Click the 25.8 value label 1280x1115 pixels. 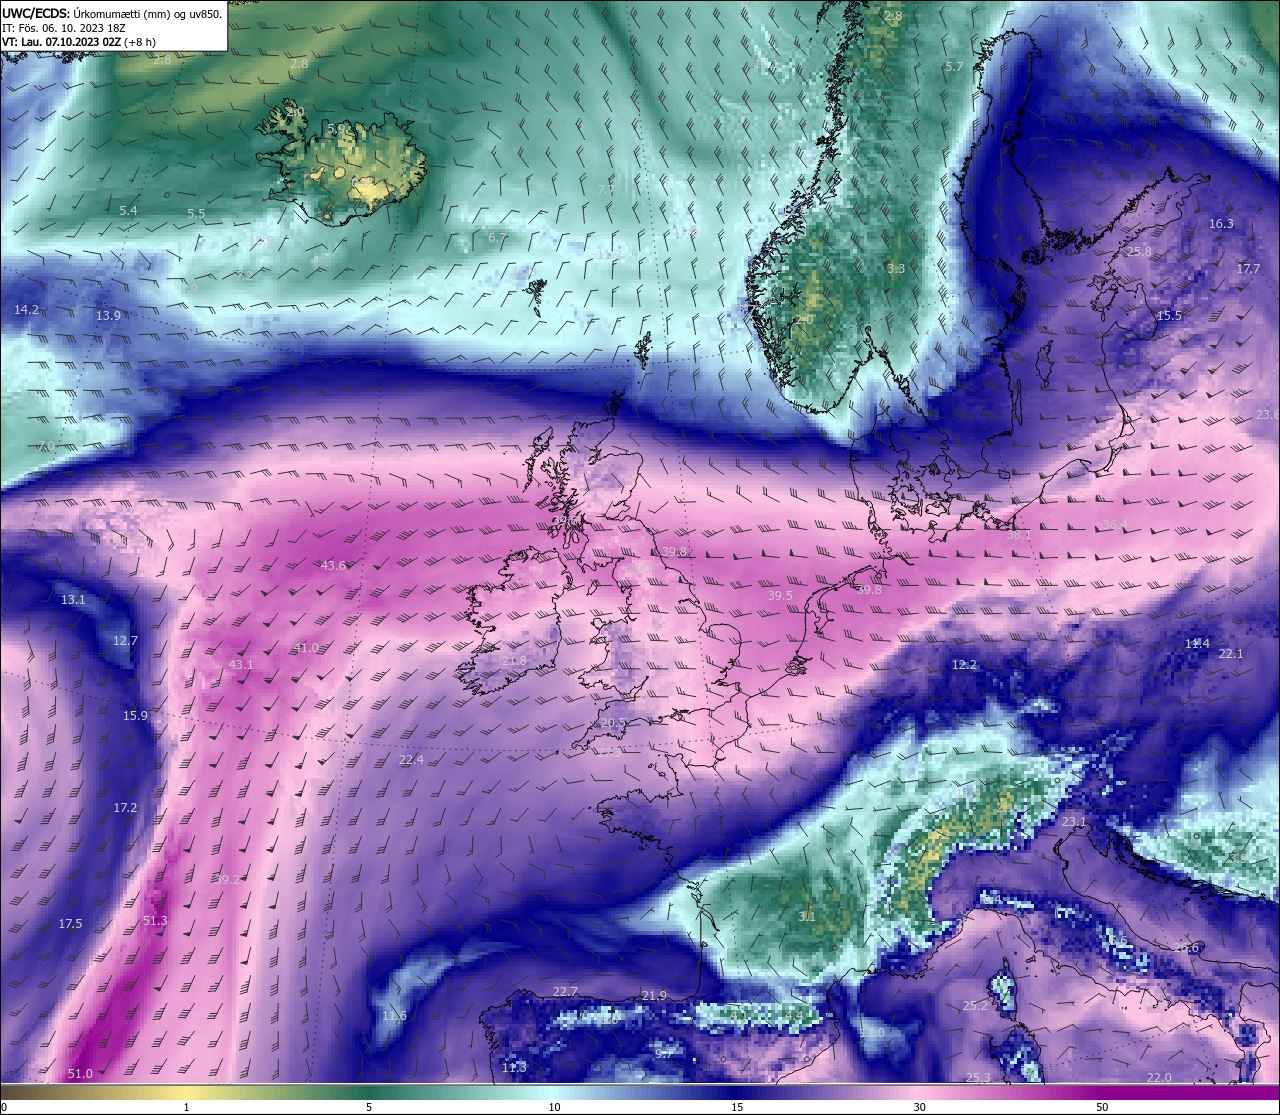[1139, 252]
